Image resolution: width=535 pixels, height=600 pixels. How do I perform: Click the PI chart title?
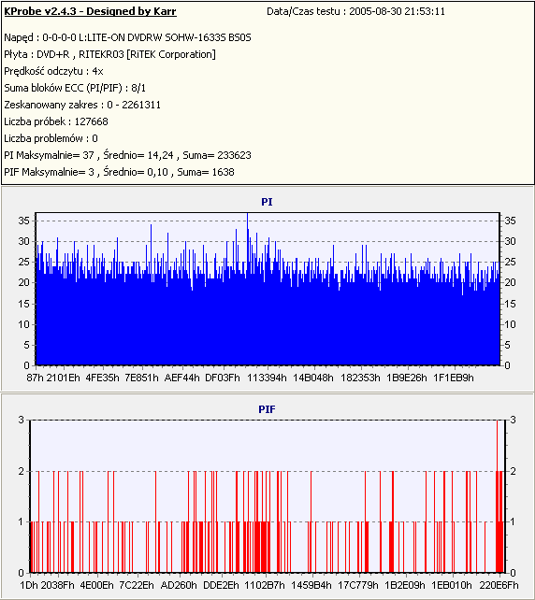(267, 202)
